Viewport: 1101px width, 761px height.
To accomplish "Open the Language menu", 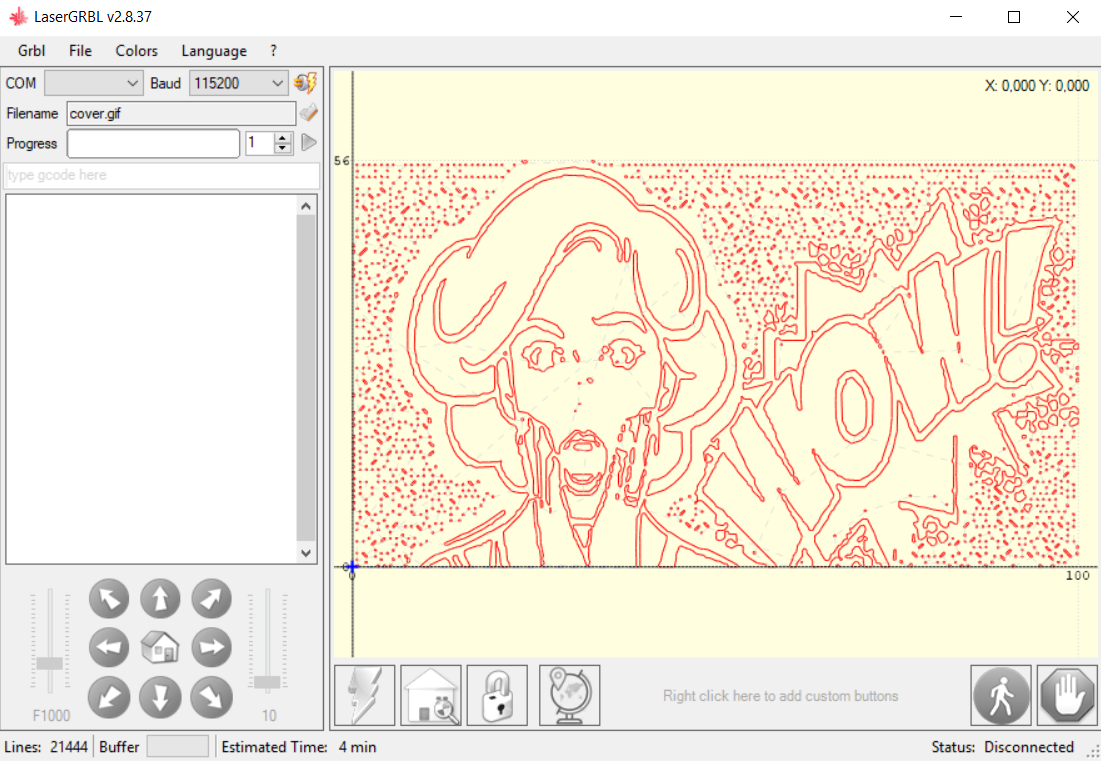I will pyautogui.click(x=214, y=51).
